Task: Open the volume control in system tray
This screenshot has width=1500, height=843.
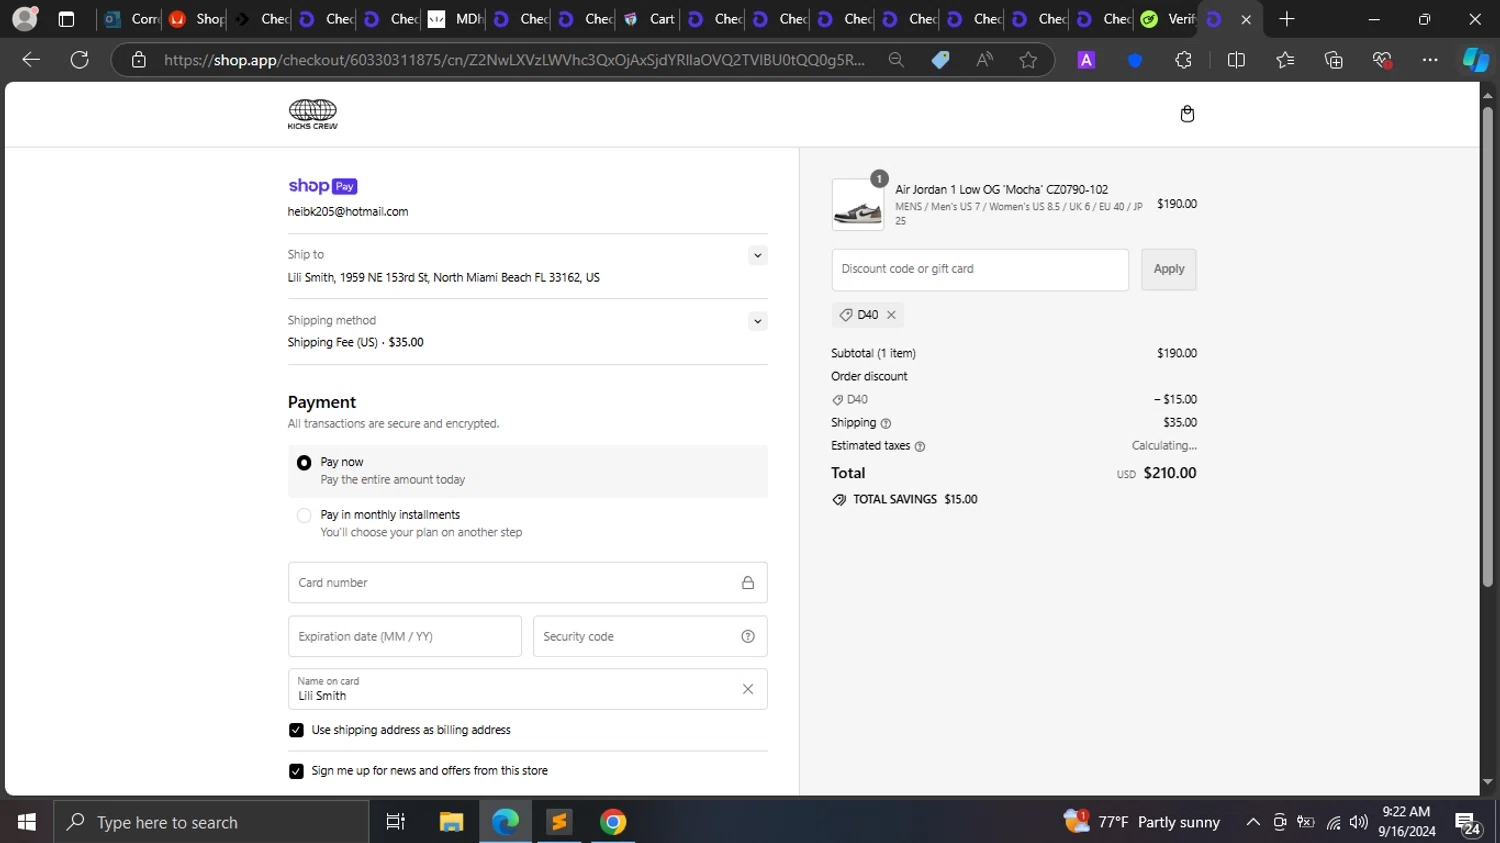Action: [1358, 822]
